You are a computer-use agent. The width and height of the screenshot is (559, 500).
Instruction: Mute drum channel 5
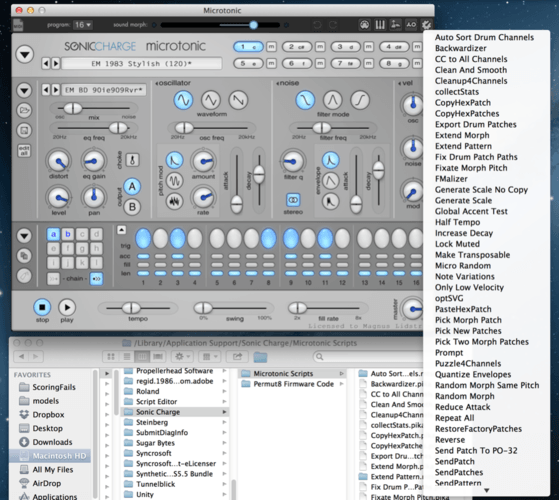click(271, 63)
